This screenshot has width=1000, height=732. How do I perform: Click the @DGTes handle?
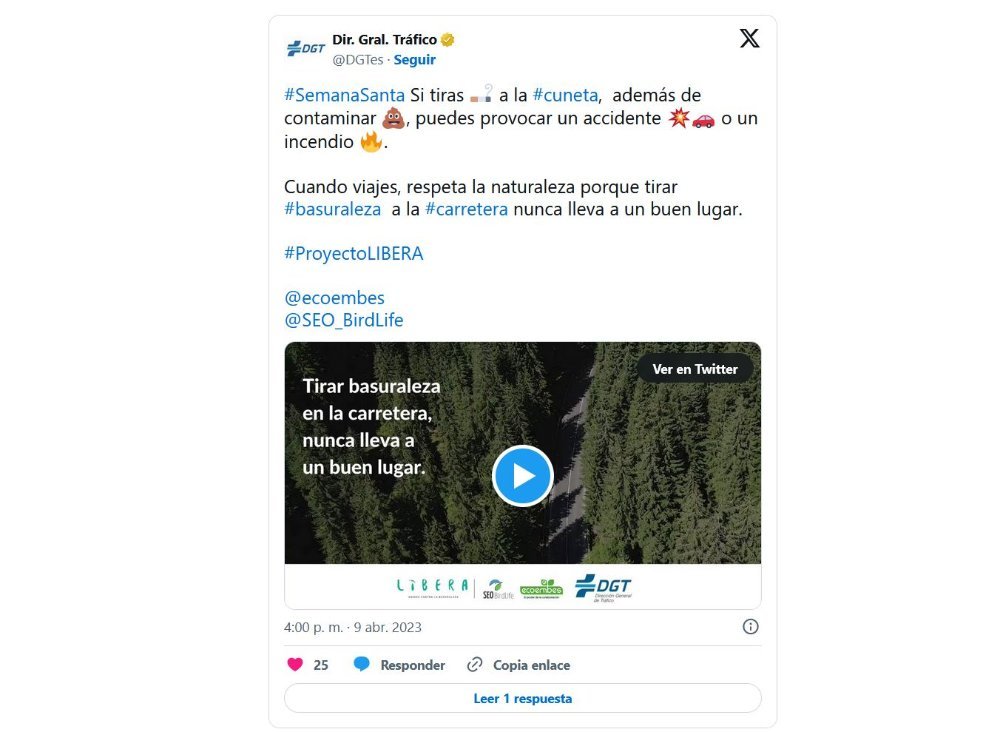click(358, 60)
